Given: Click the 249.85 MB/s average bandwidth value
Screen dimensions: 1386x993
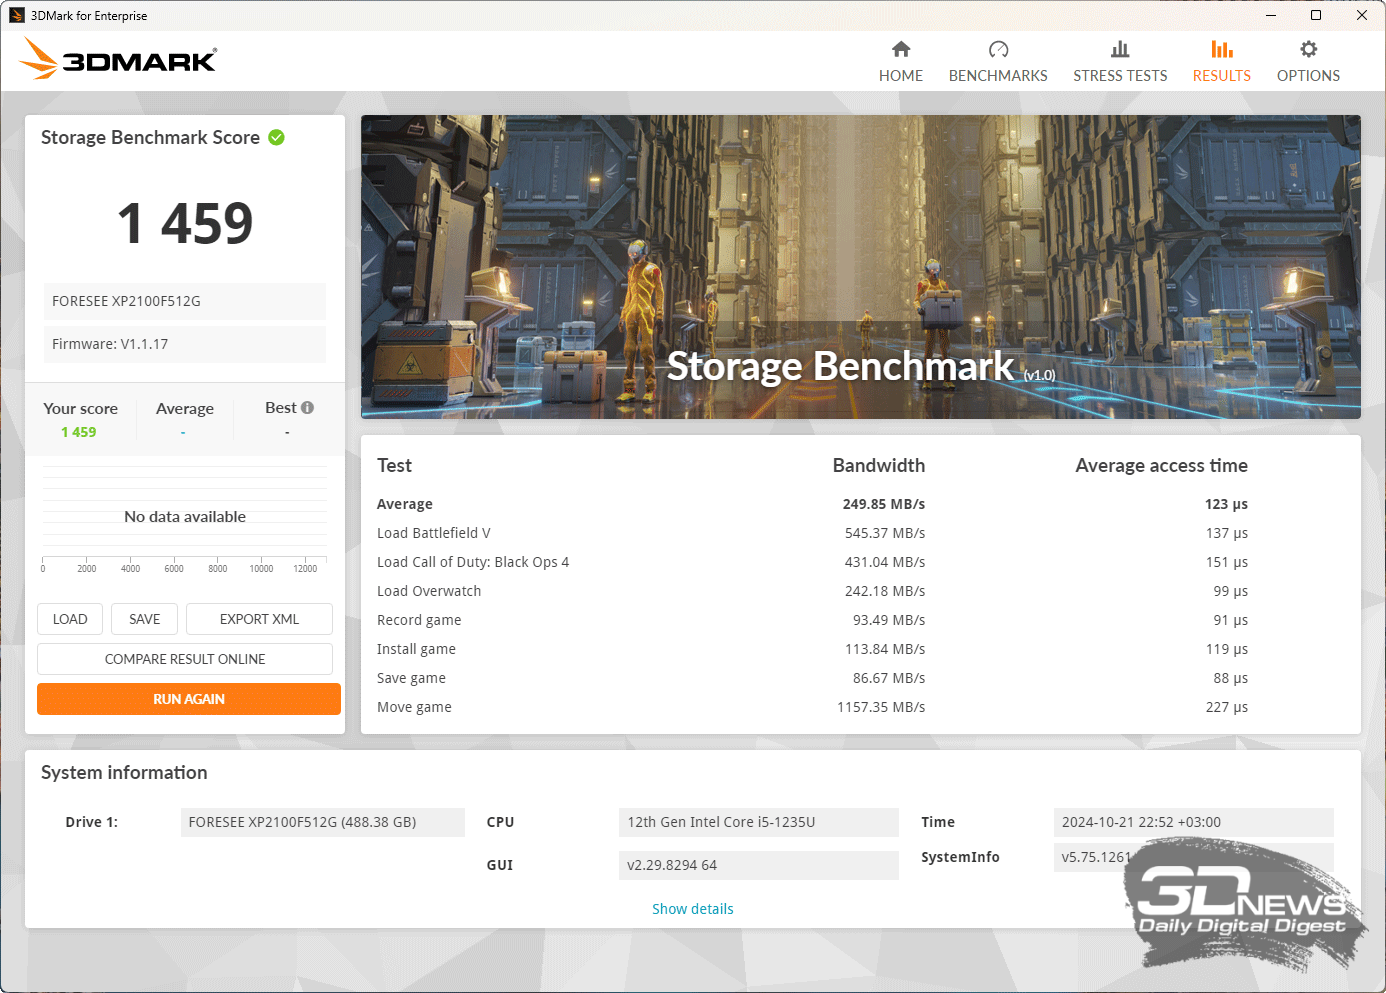Looking at the screenshot, I should click(x=884, y=504).
